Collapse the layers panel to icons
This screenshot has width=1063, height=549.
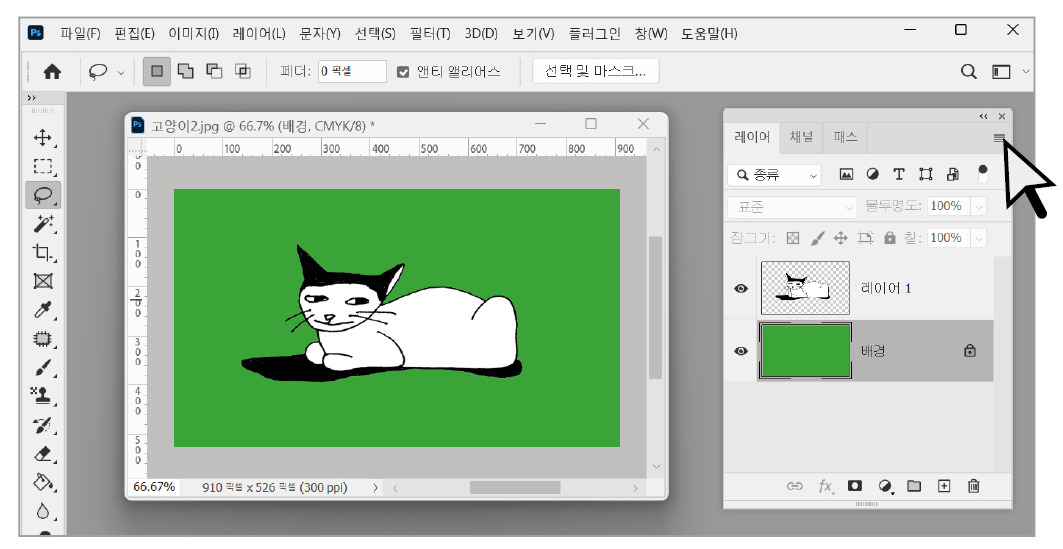tap(983, 117)
